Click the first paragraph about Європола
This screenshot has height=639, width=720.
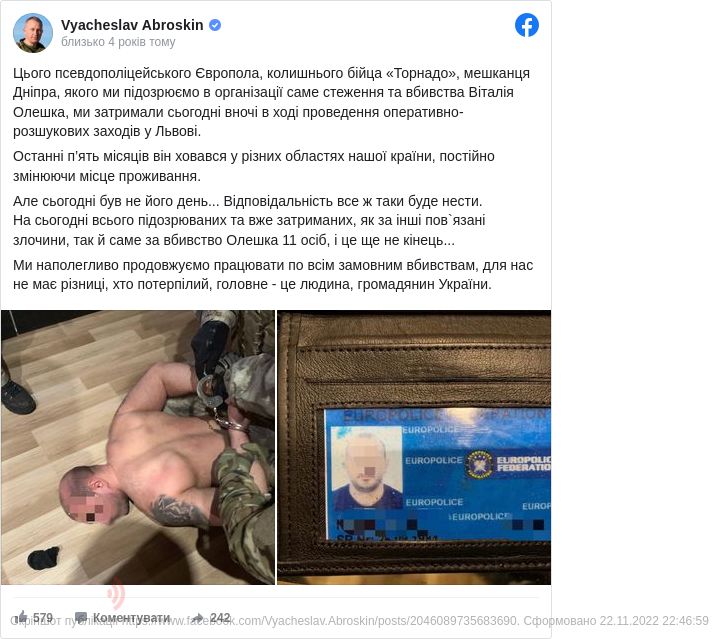[271, 102]
